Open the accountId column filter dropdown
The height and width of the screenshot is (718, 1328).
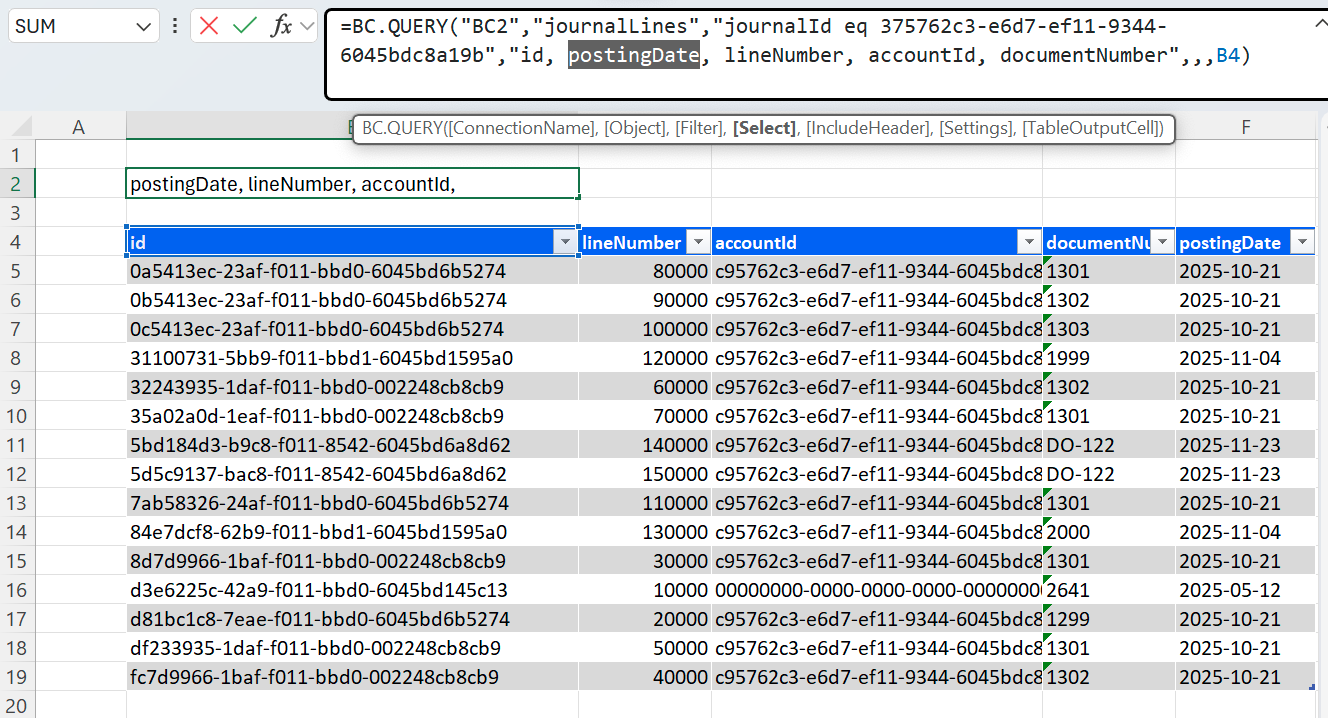pos(1028,243)
